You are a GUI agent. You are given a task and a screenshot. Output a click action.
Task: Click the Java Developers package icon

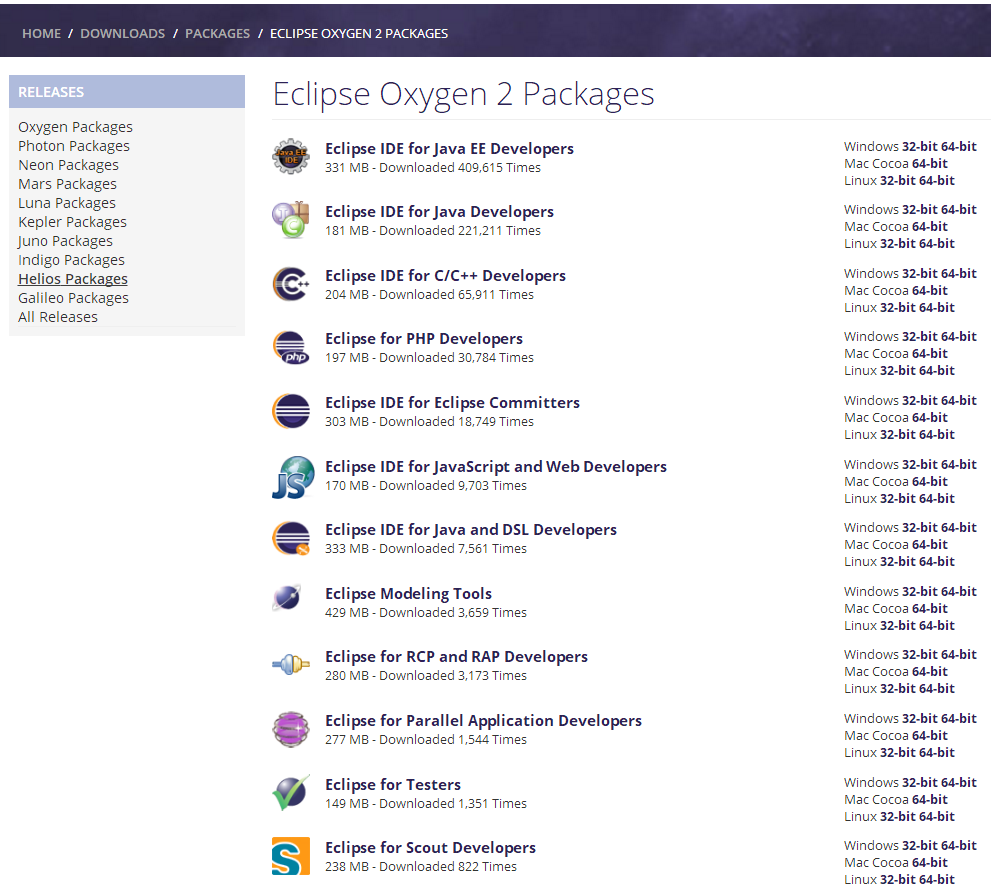(x=291, y=220)
